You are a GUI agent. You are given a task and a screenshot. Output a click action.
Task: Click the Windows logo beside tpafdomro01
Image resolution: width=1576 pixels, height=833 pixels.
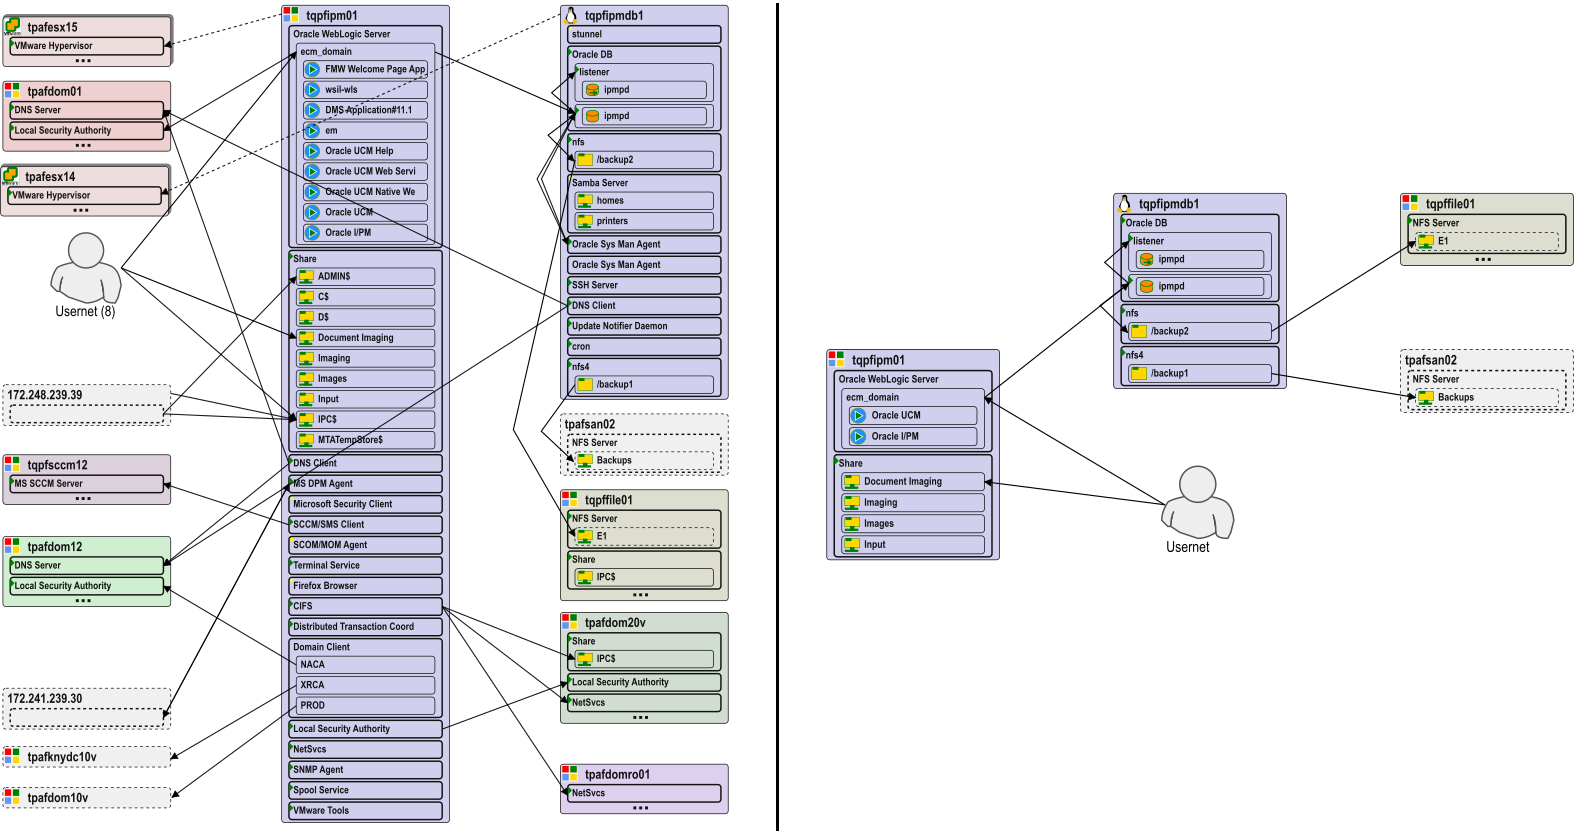click(x=570, y=774)
